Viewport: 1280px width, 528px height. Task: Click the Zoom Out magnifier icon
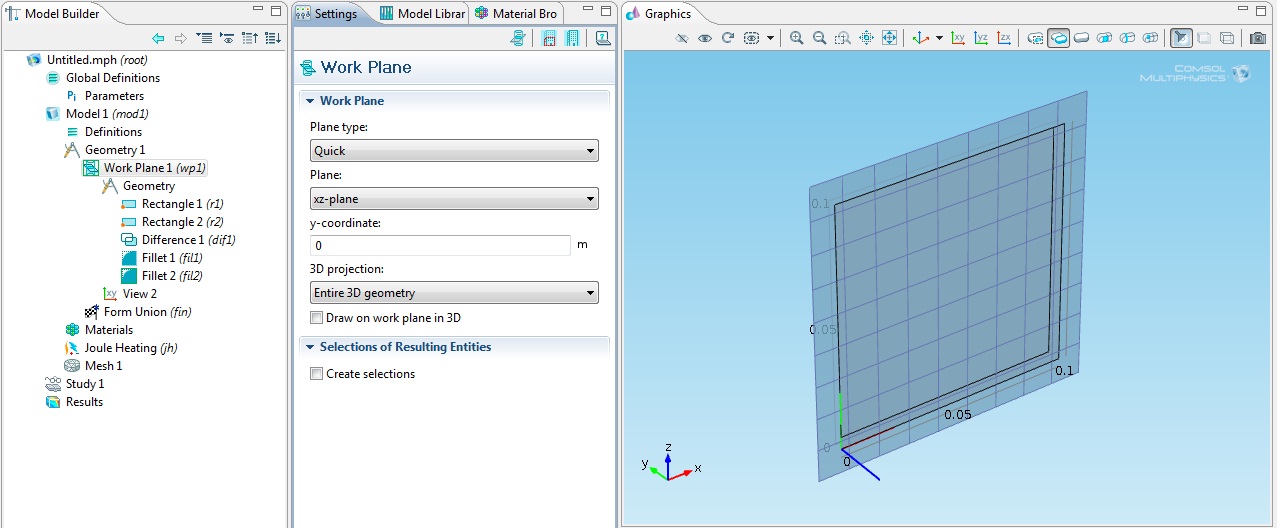(x=819, y=38)
